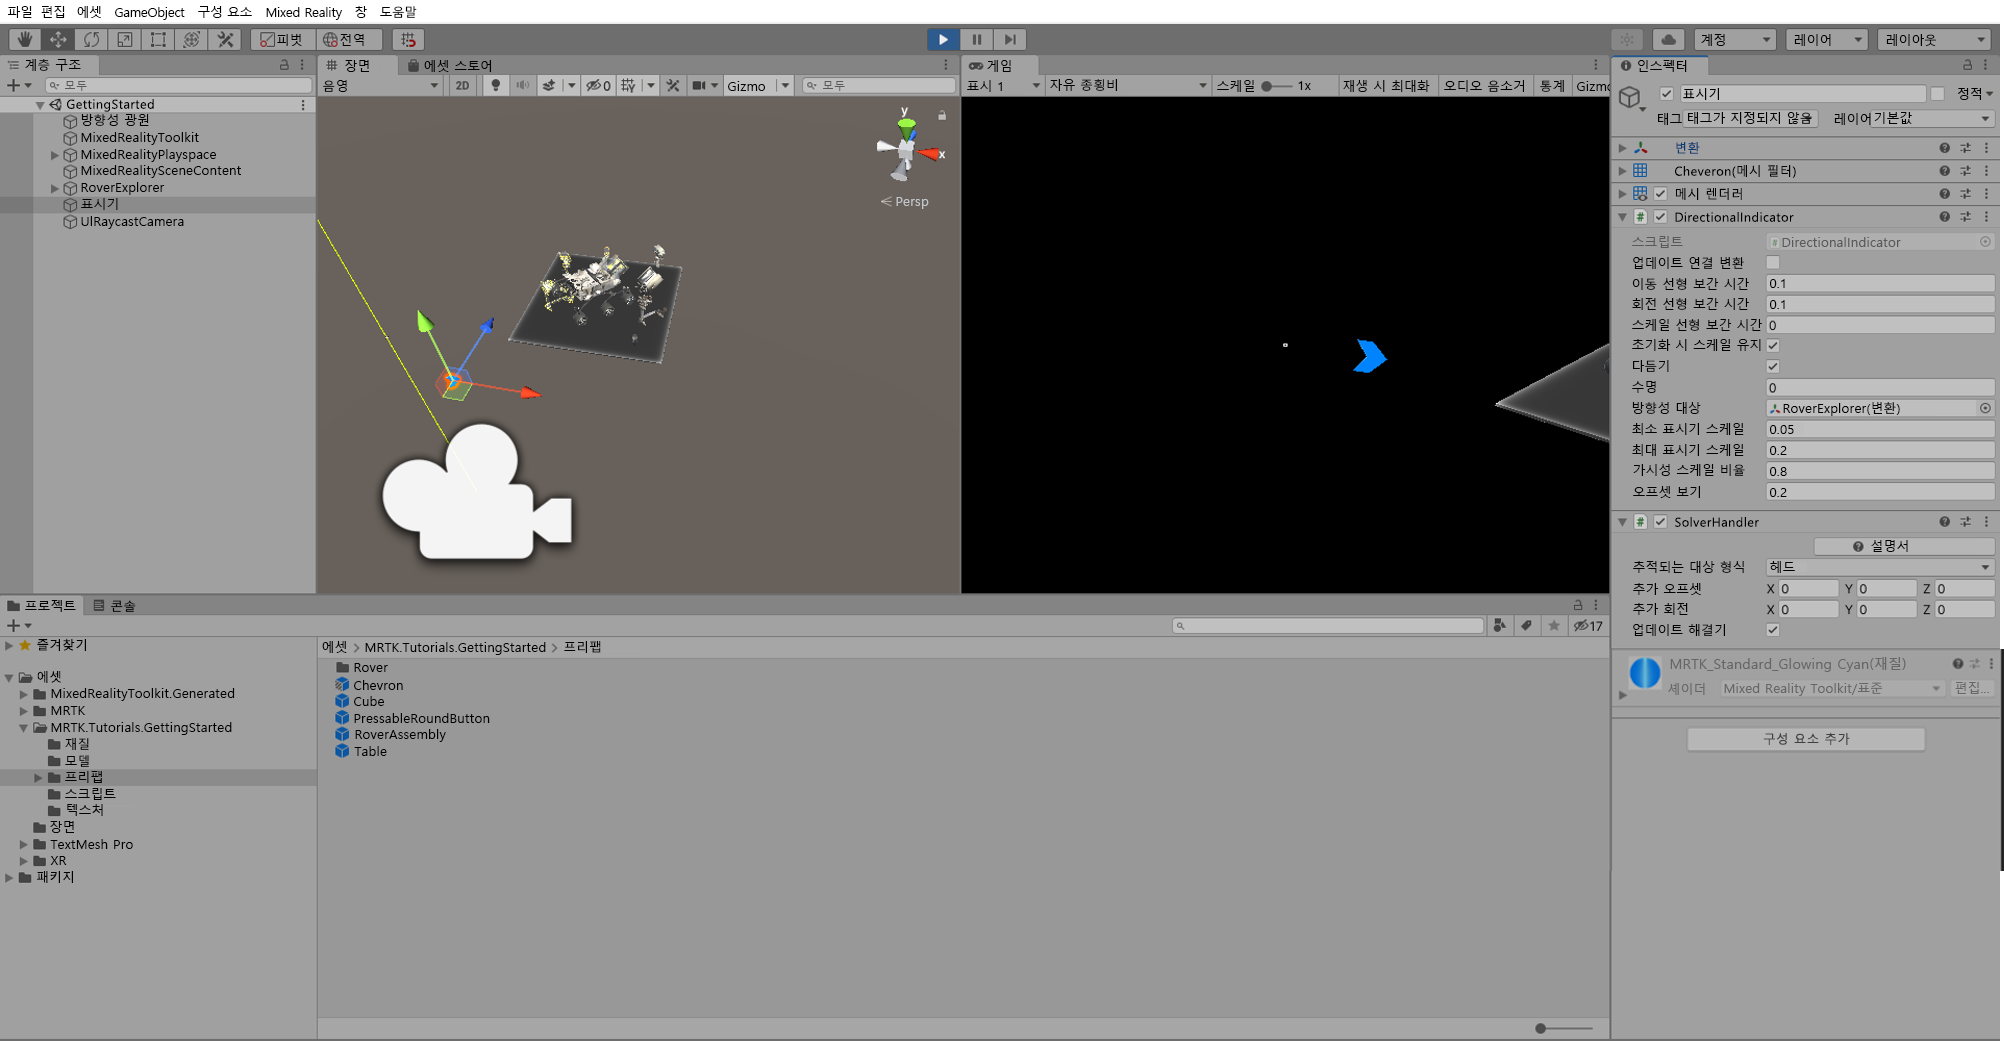Screen dimensions: 2004x1041
Task: Select the Rect transform tool
Action: [x=158, y=39]
